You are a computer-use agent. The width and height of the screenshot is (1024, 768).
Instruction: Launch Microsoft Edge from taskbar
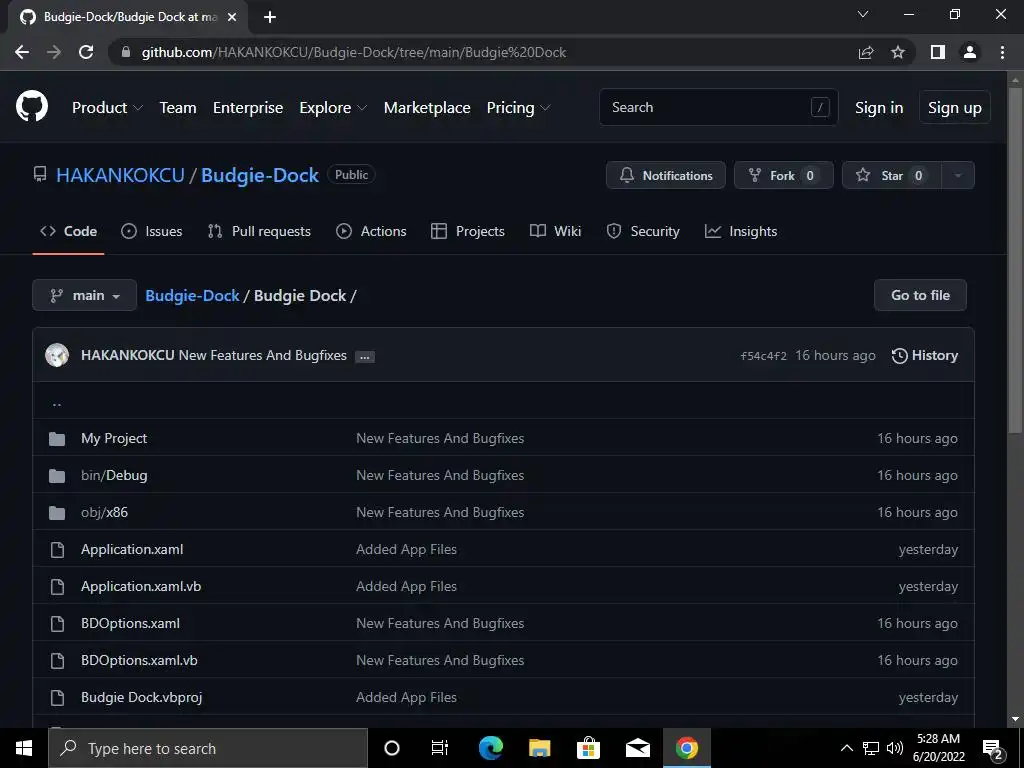click(490, 748)
